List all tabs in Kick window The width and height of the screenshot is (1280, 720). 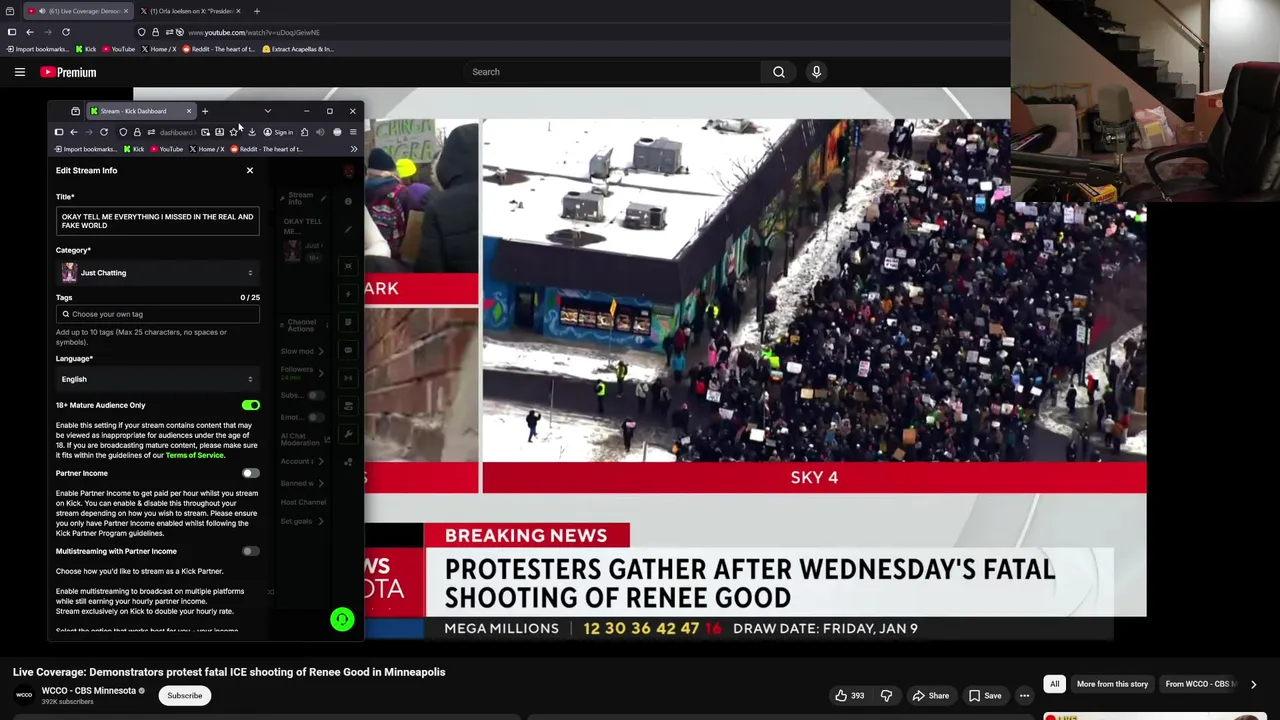pos(267,111)
